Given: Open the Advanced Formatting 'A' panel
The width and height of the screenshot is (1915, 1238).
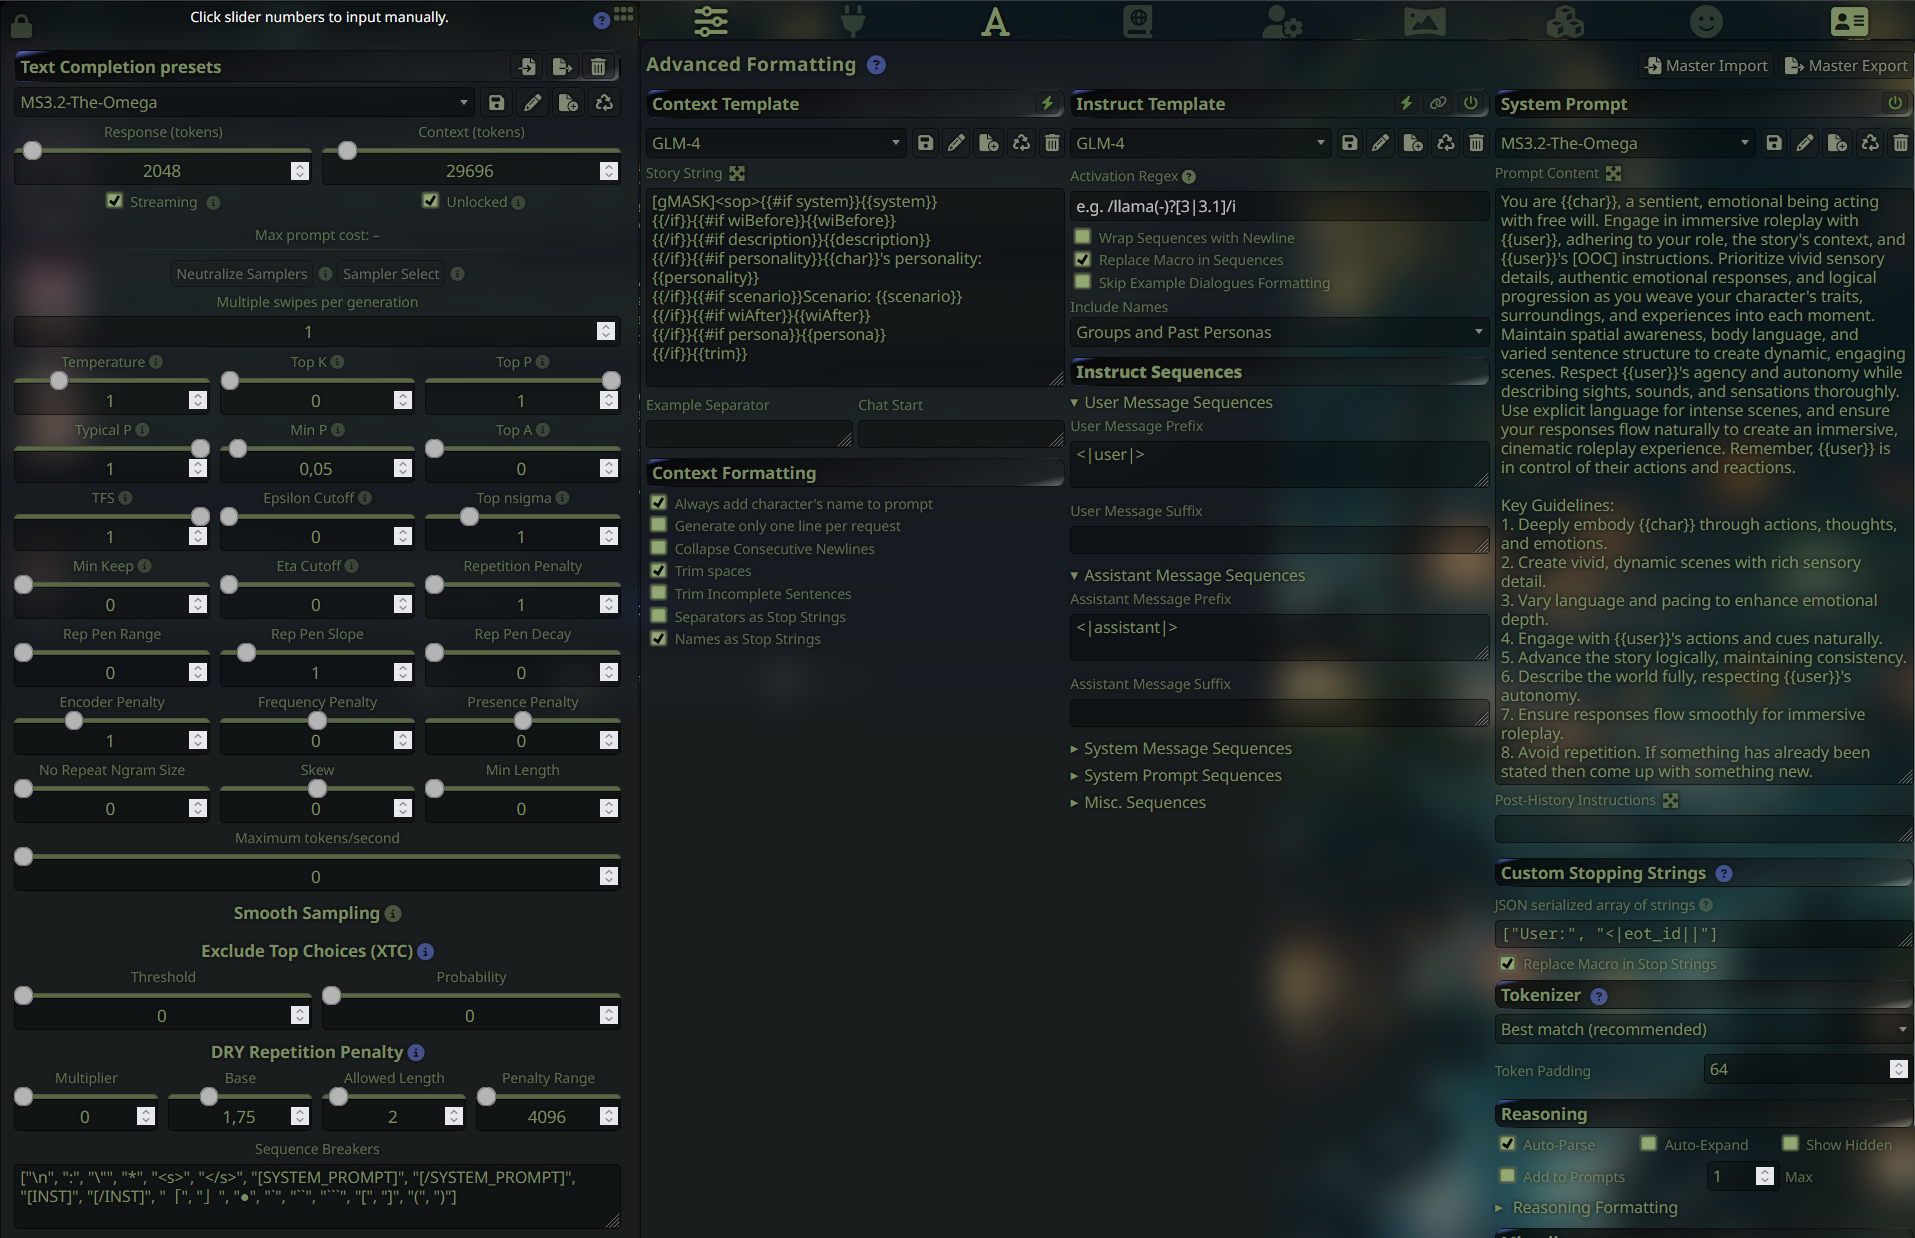Looking at the screenshot, I should pos(995,21).
